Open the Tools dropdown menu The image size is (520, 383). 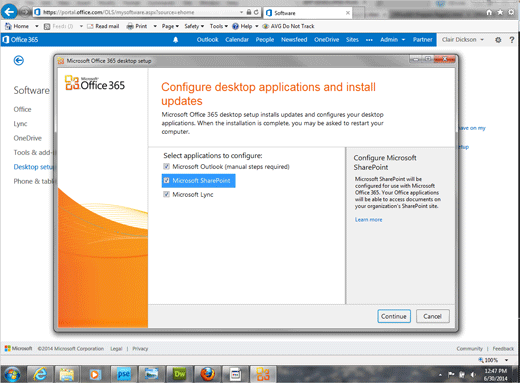(219, 26)
